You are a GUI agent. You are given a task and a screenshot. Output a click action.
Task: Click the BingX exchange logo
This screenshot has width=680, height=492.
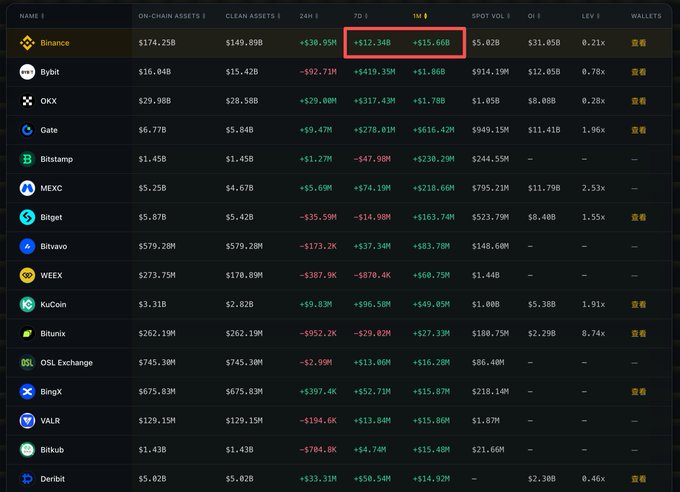coord(27,391)
